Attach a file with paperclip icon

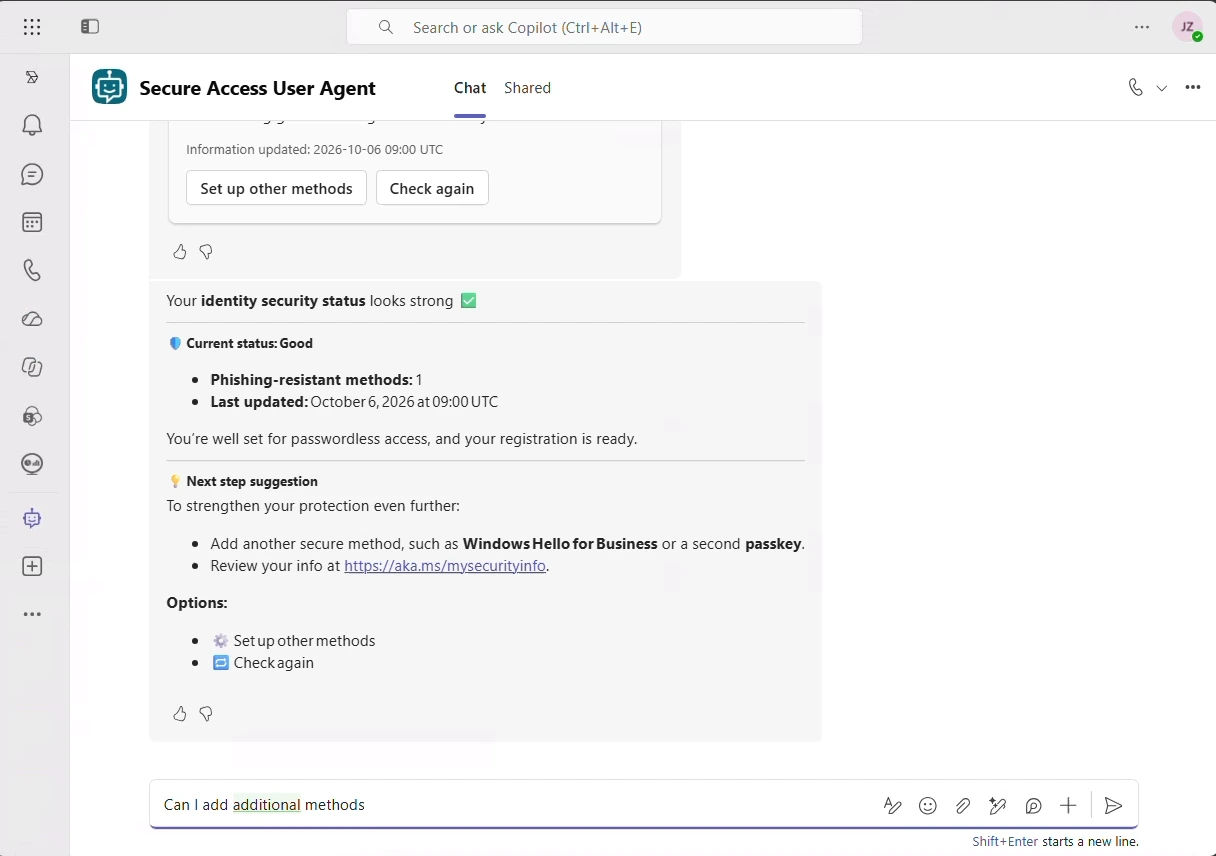click(x=963, y=805)
